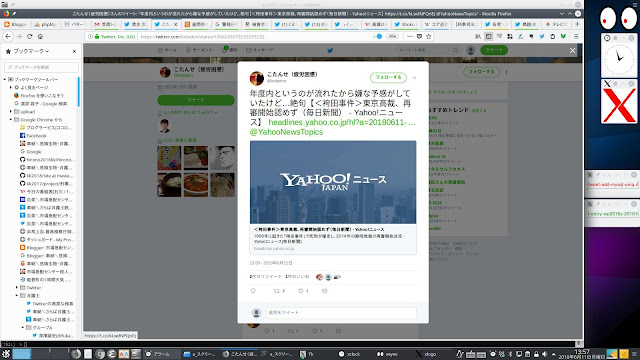This screenshot has width=640, height=360.
Task: Open the Firefox home page icon
Action: tap(40, 36)
